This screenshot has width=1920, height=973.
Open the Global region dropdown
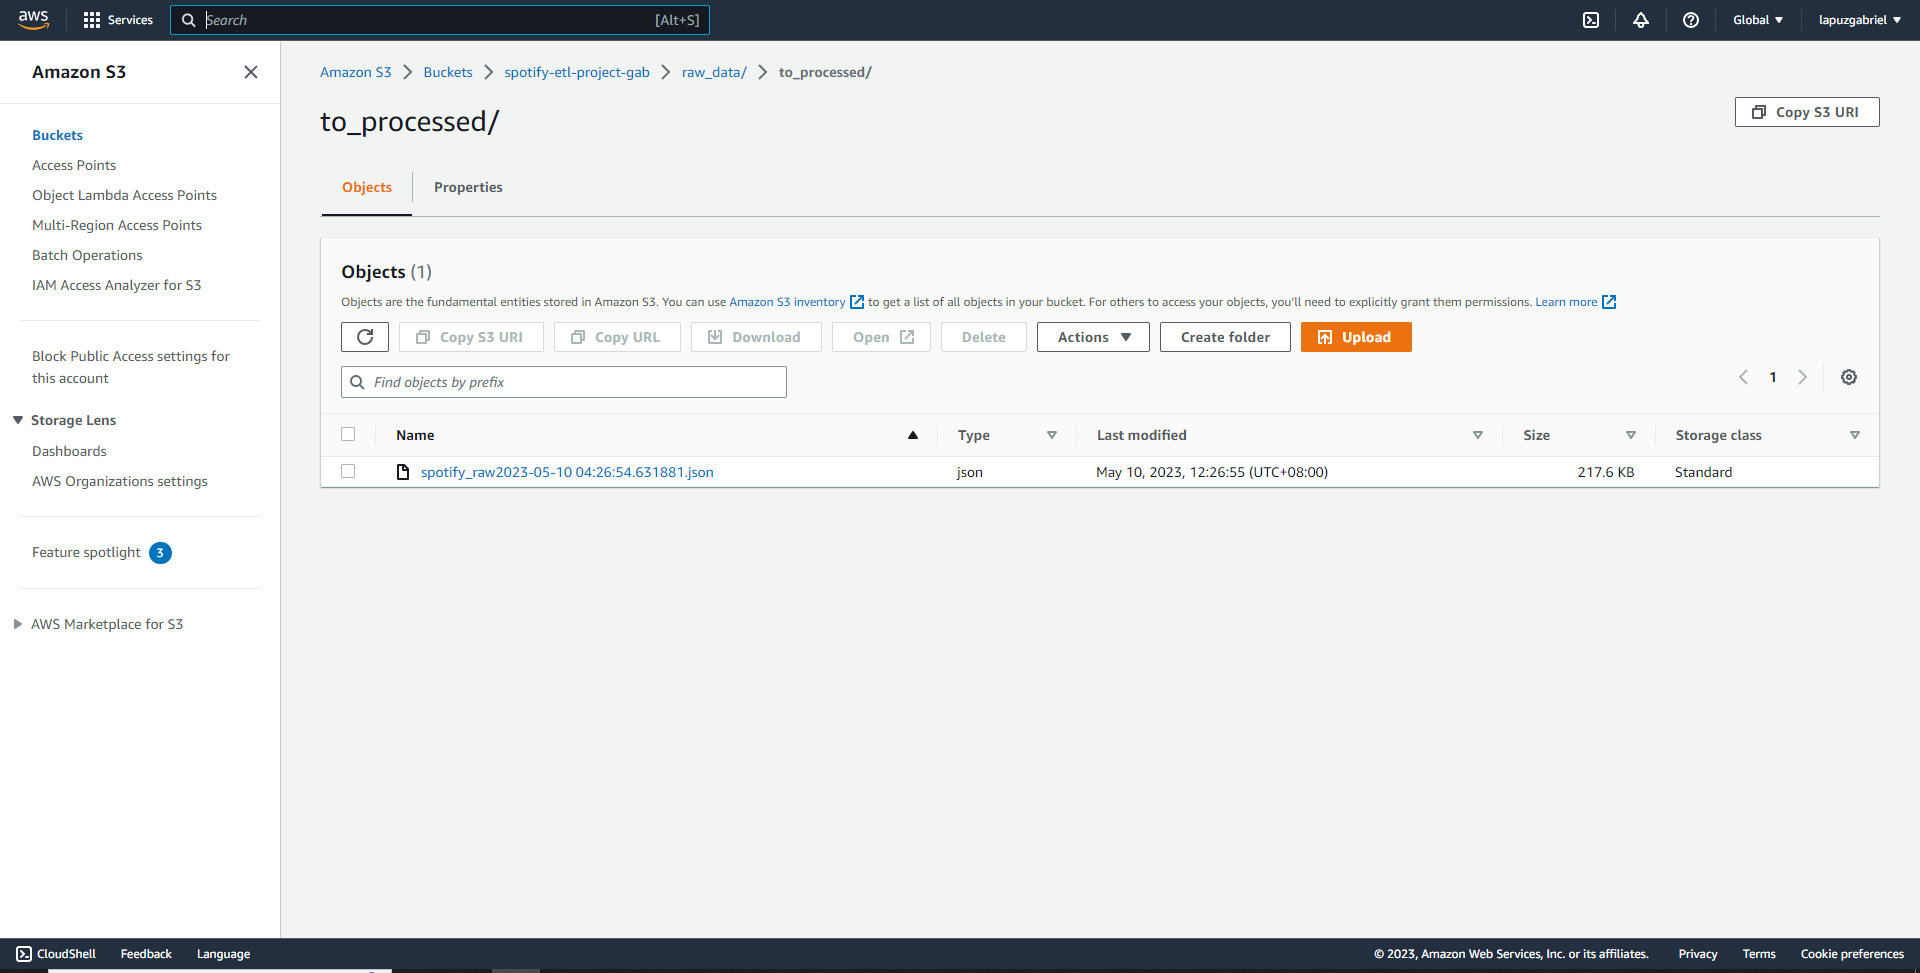[1758, 20]
